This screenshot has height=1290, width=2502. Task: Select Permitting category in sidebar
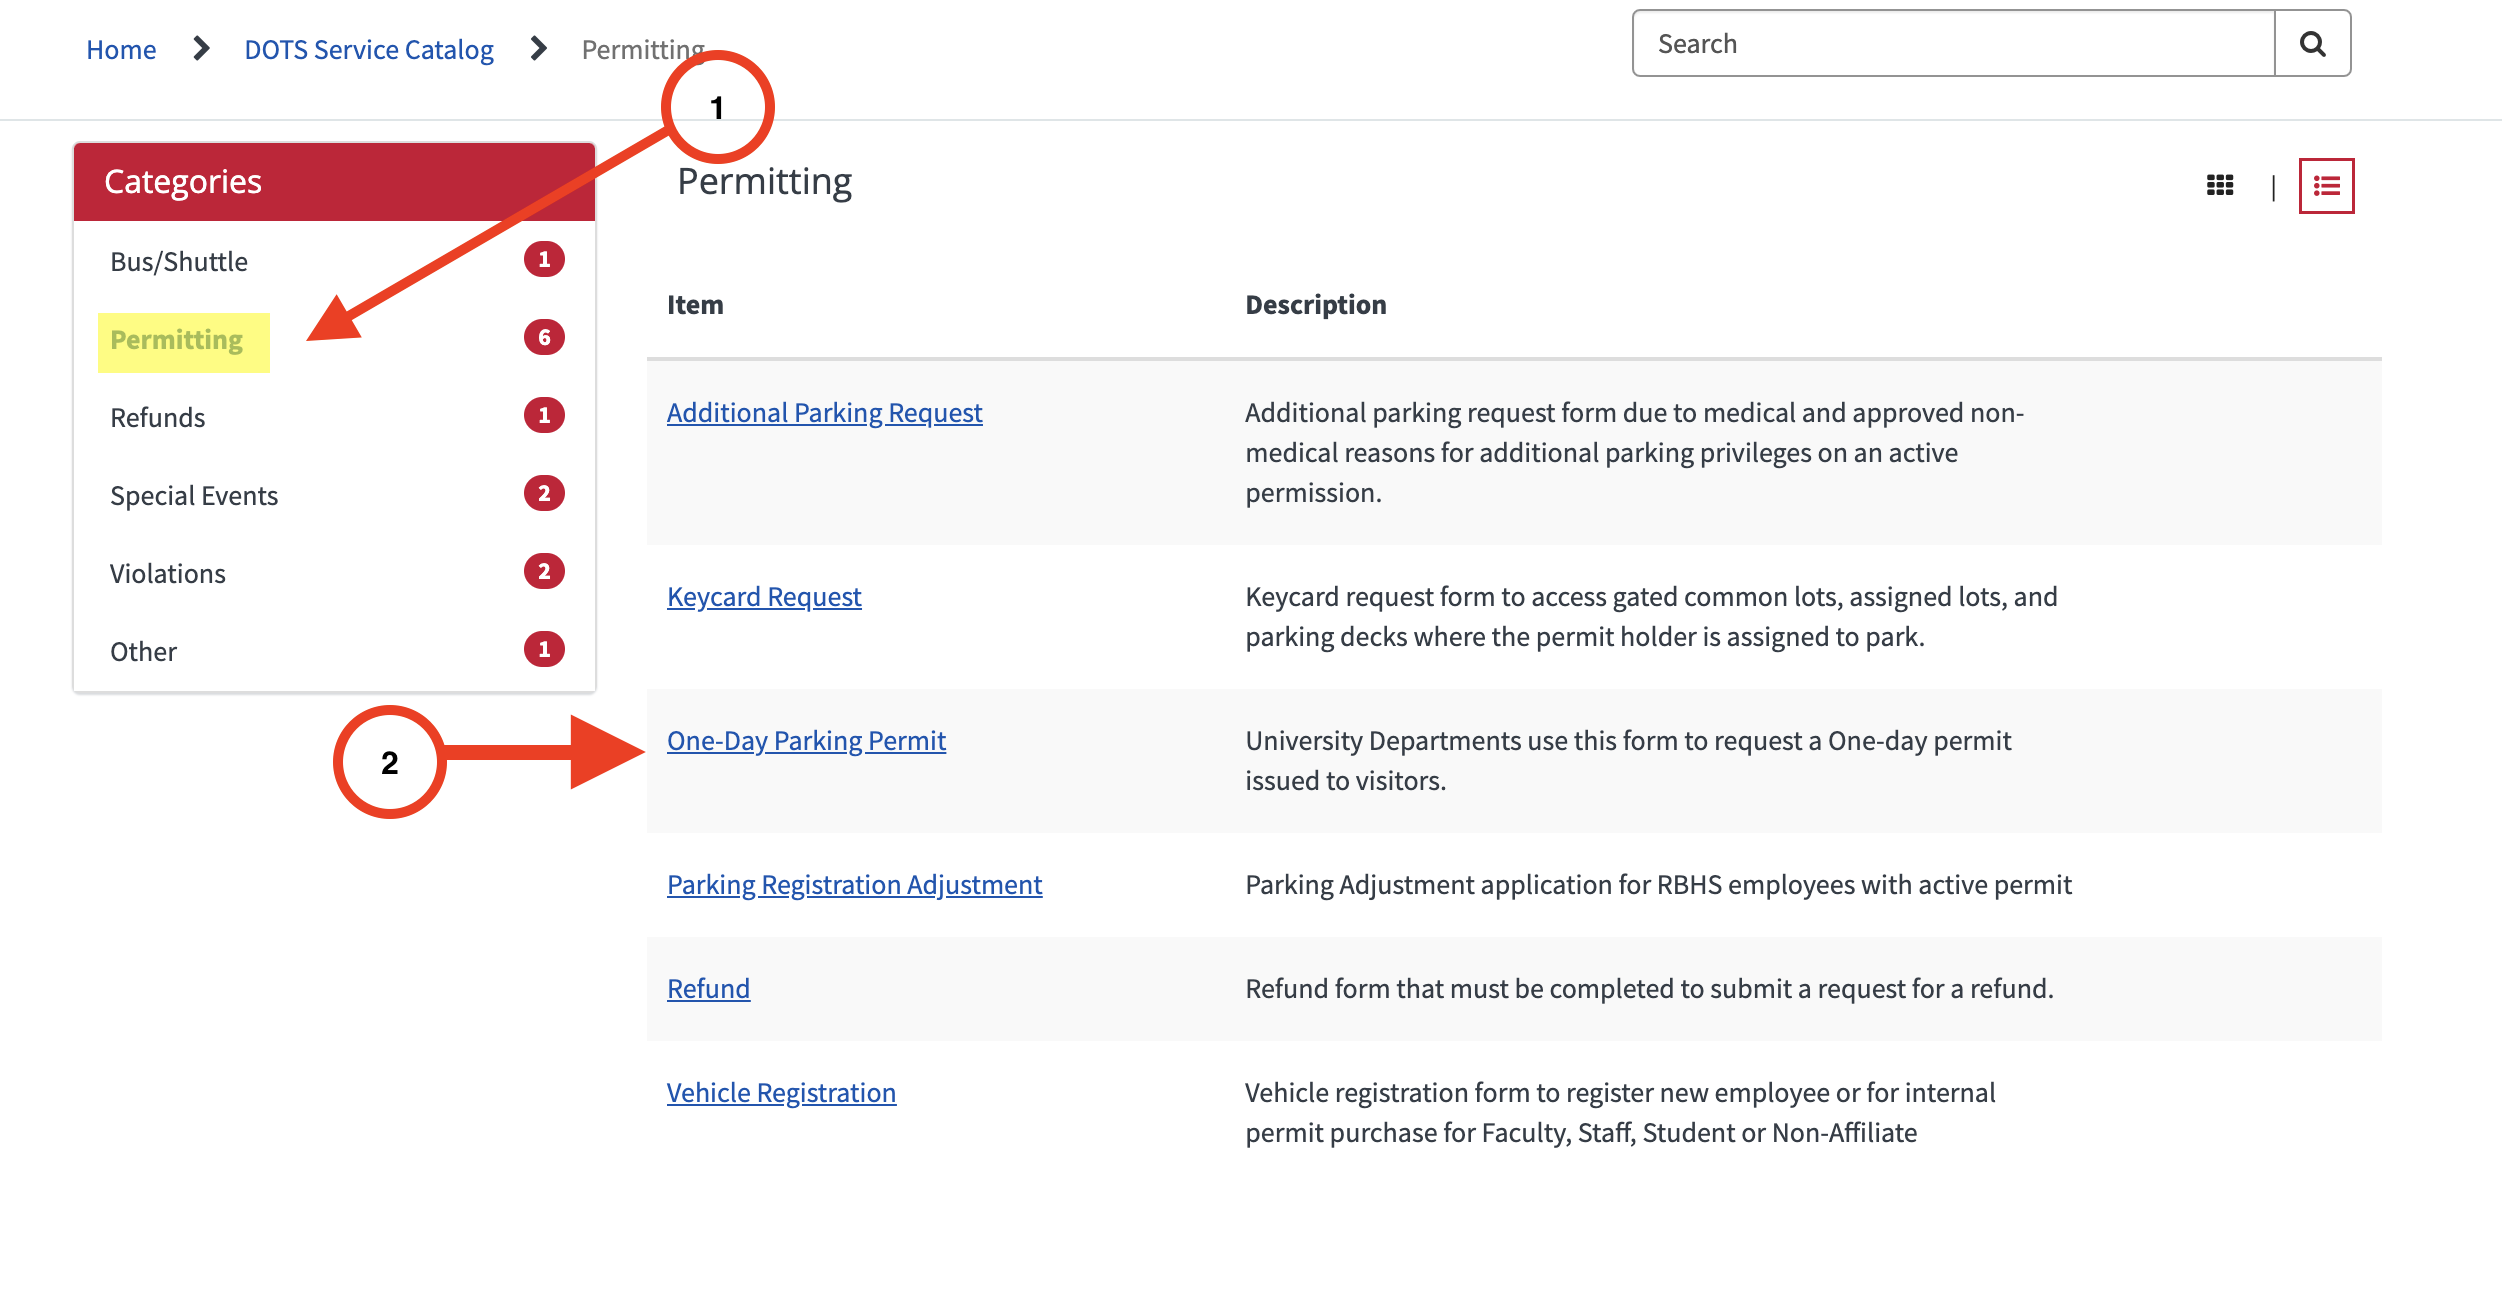point(177,340)
